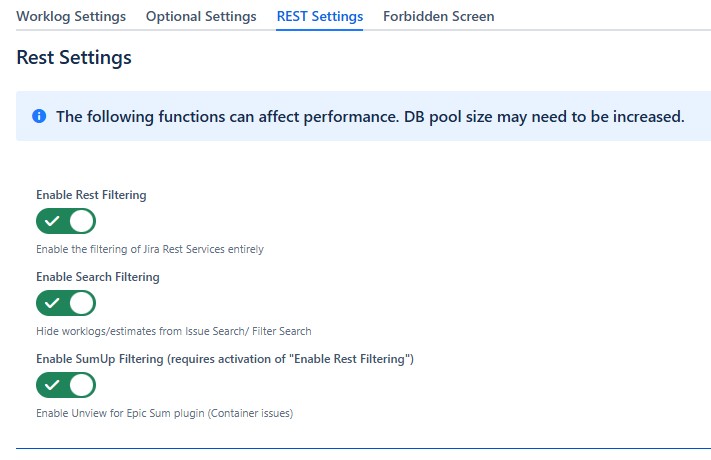Switch to the Optional Settings tab
Screen dimensions: 711x460
201,17
